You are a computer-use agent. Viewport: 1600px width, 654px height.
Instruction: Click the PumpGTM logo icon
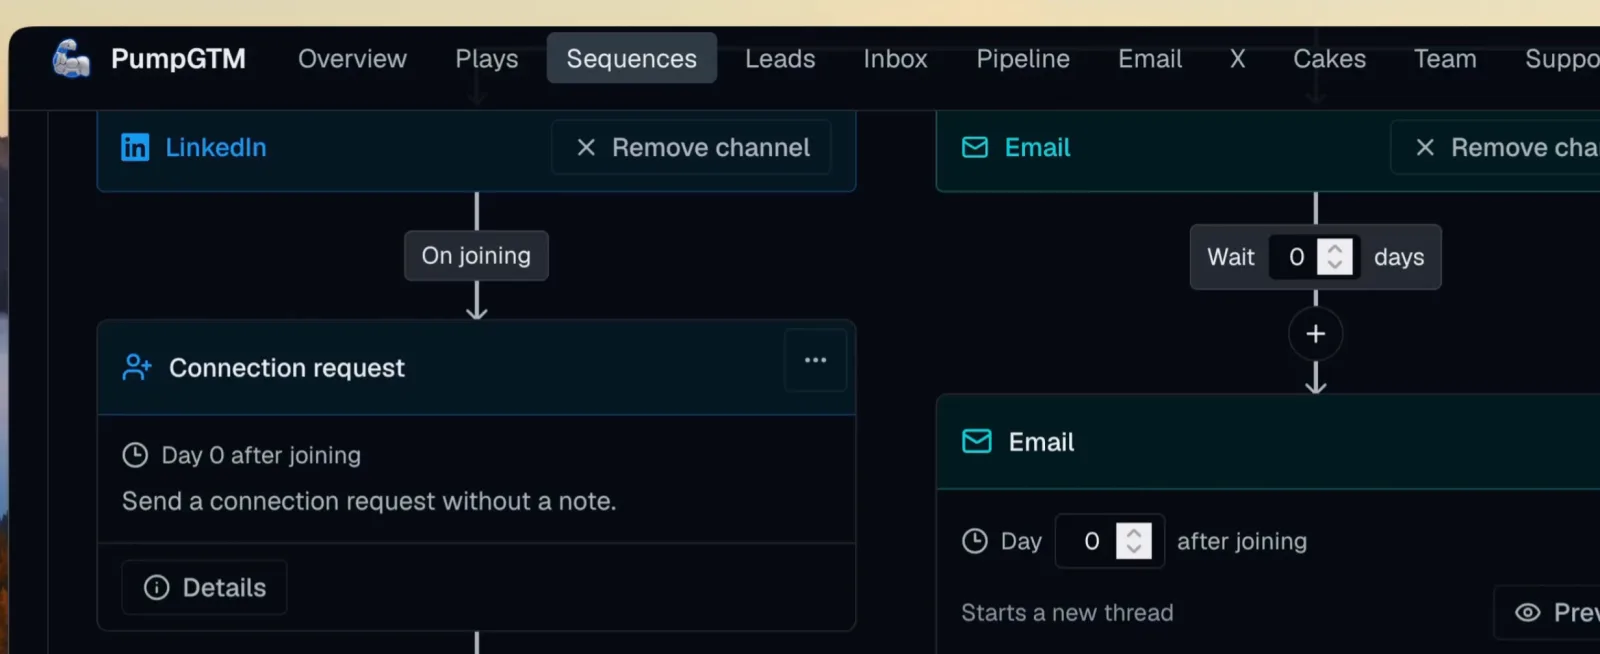tap(71, 59)
